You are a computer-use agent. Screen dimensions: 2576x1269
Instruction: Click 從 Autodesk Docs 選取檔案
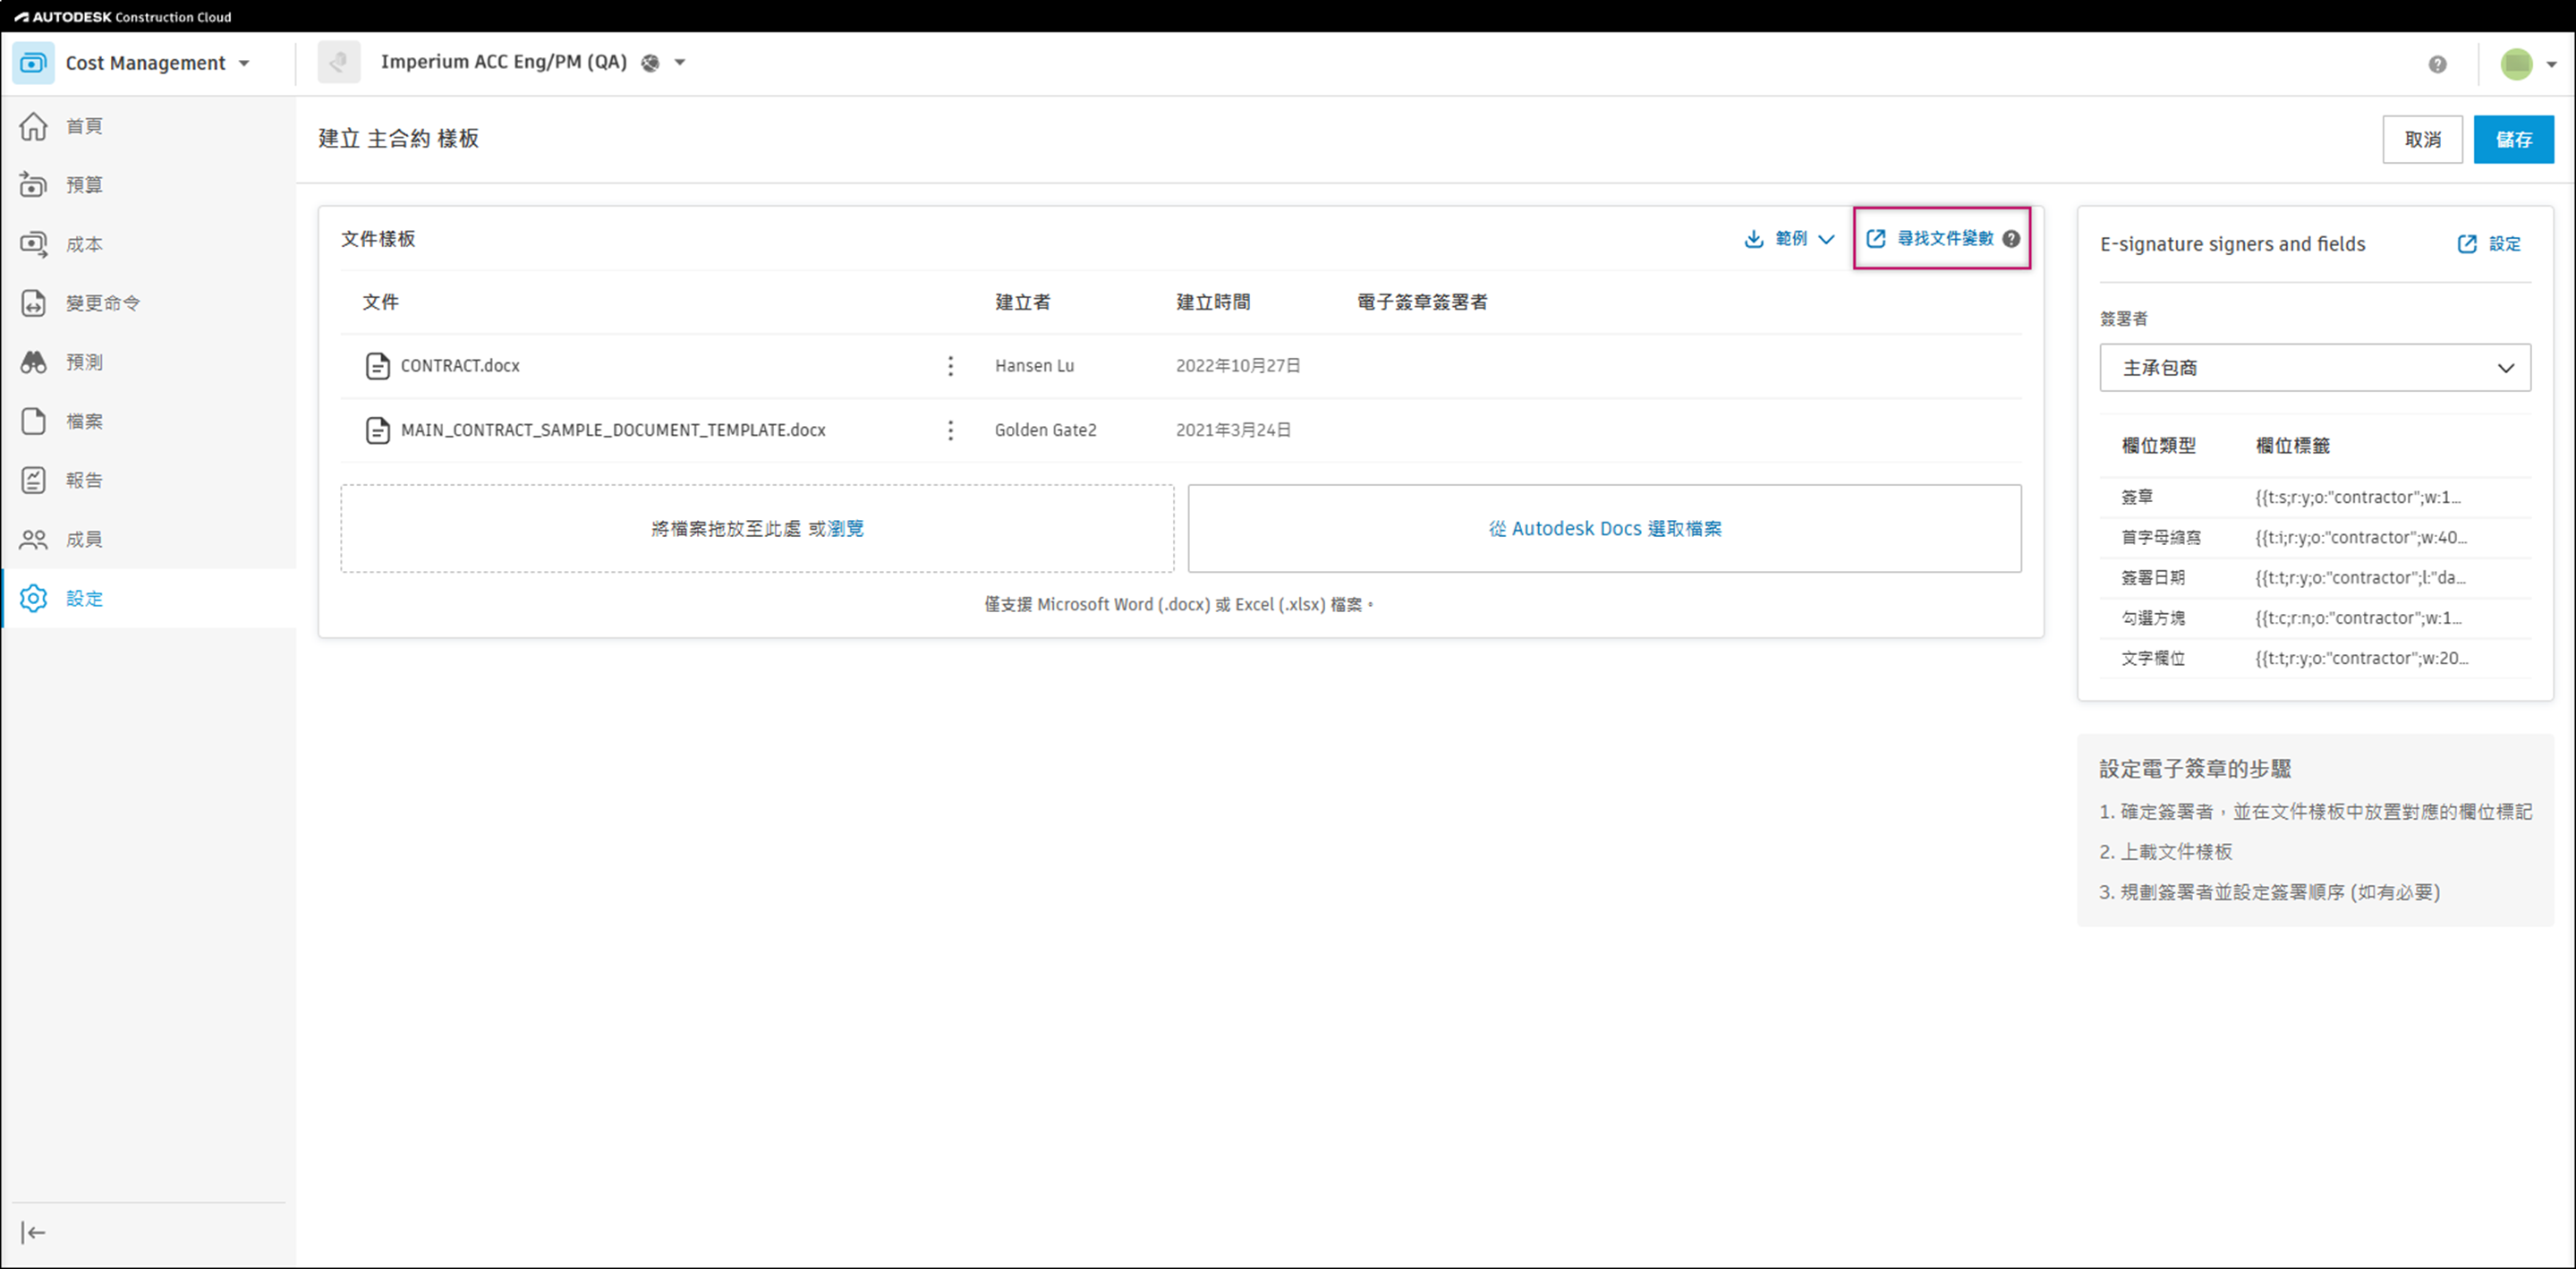click(1604, 528)
